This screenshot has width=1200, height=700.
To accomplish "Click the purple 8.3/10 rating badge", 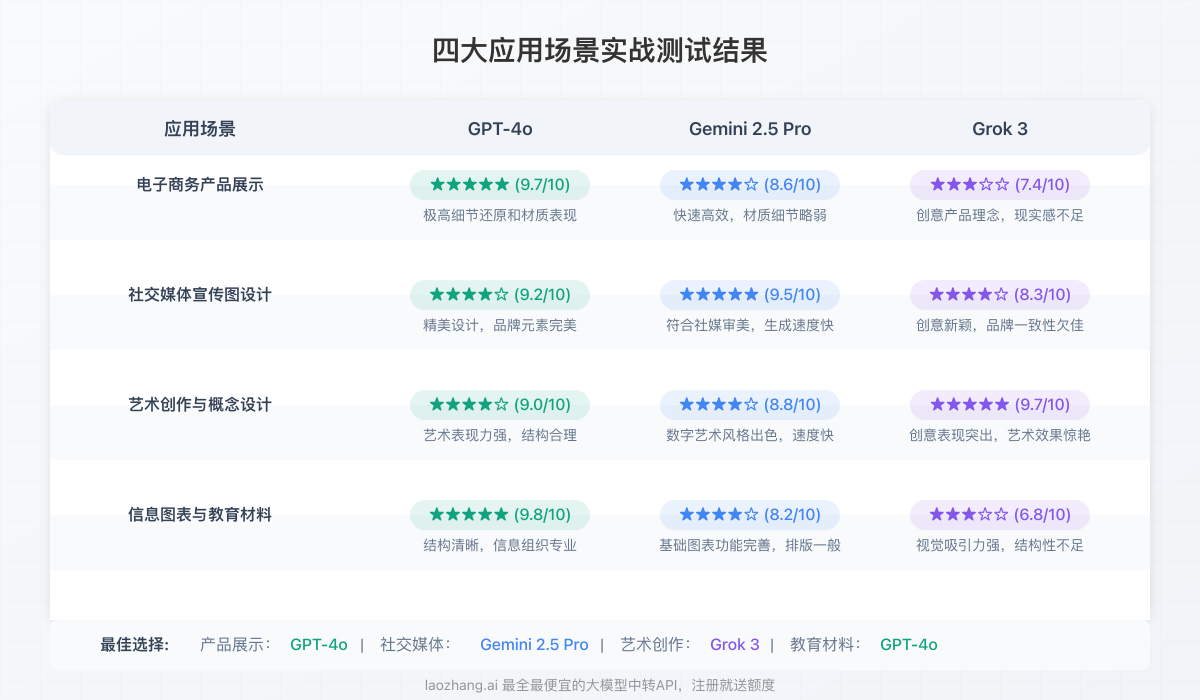I will tap(1000, 295).
